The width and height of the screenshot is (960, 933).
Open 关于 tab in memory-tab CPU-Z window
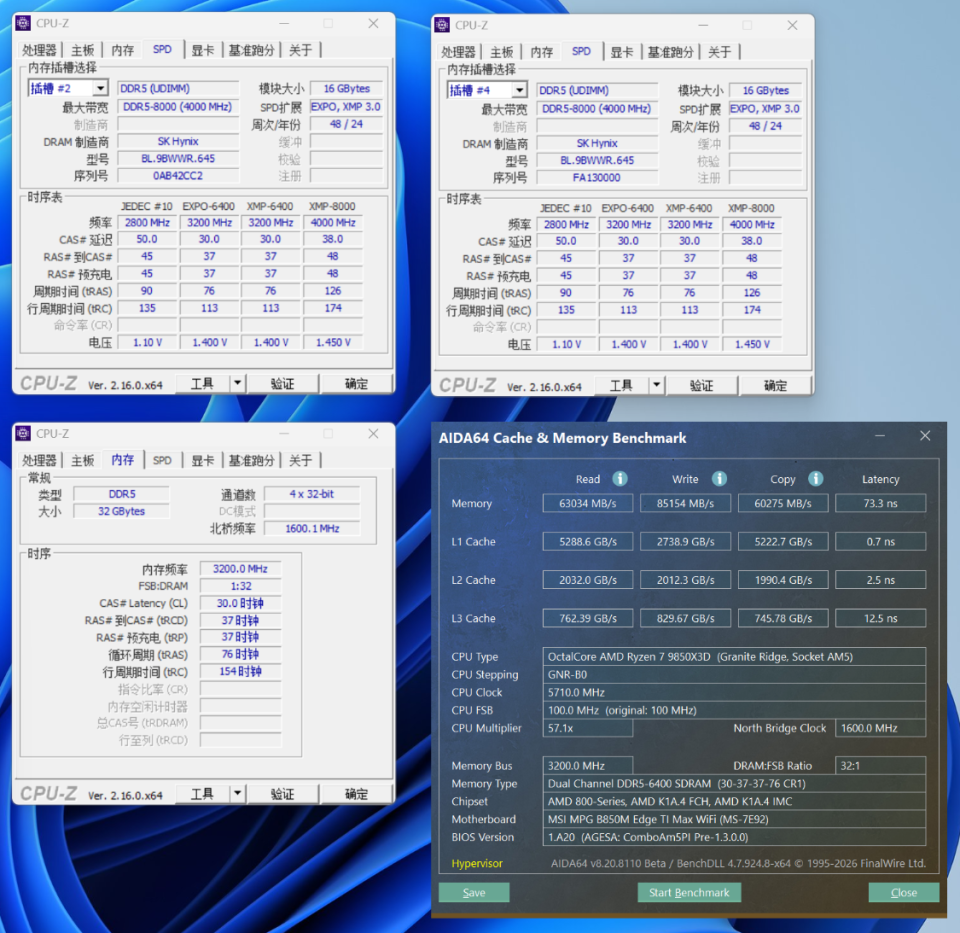coord(301,460)
